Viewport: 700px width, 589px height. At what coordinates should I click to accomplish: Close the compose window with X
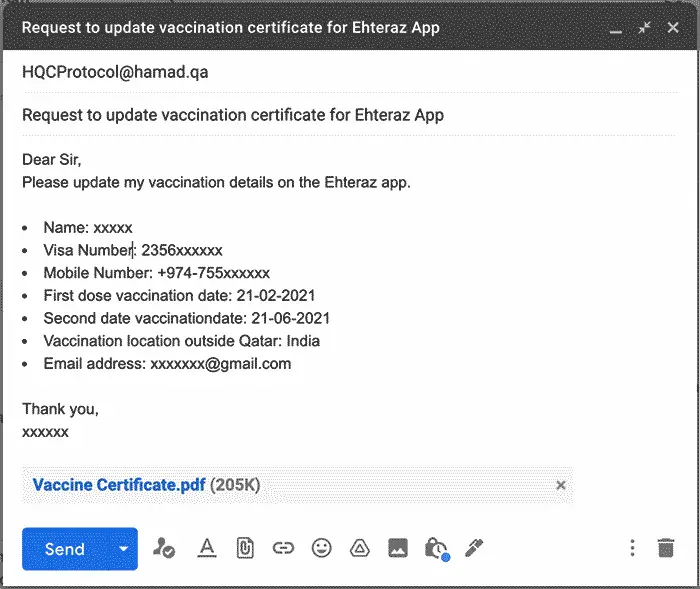(673, 28)
